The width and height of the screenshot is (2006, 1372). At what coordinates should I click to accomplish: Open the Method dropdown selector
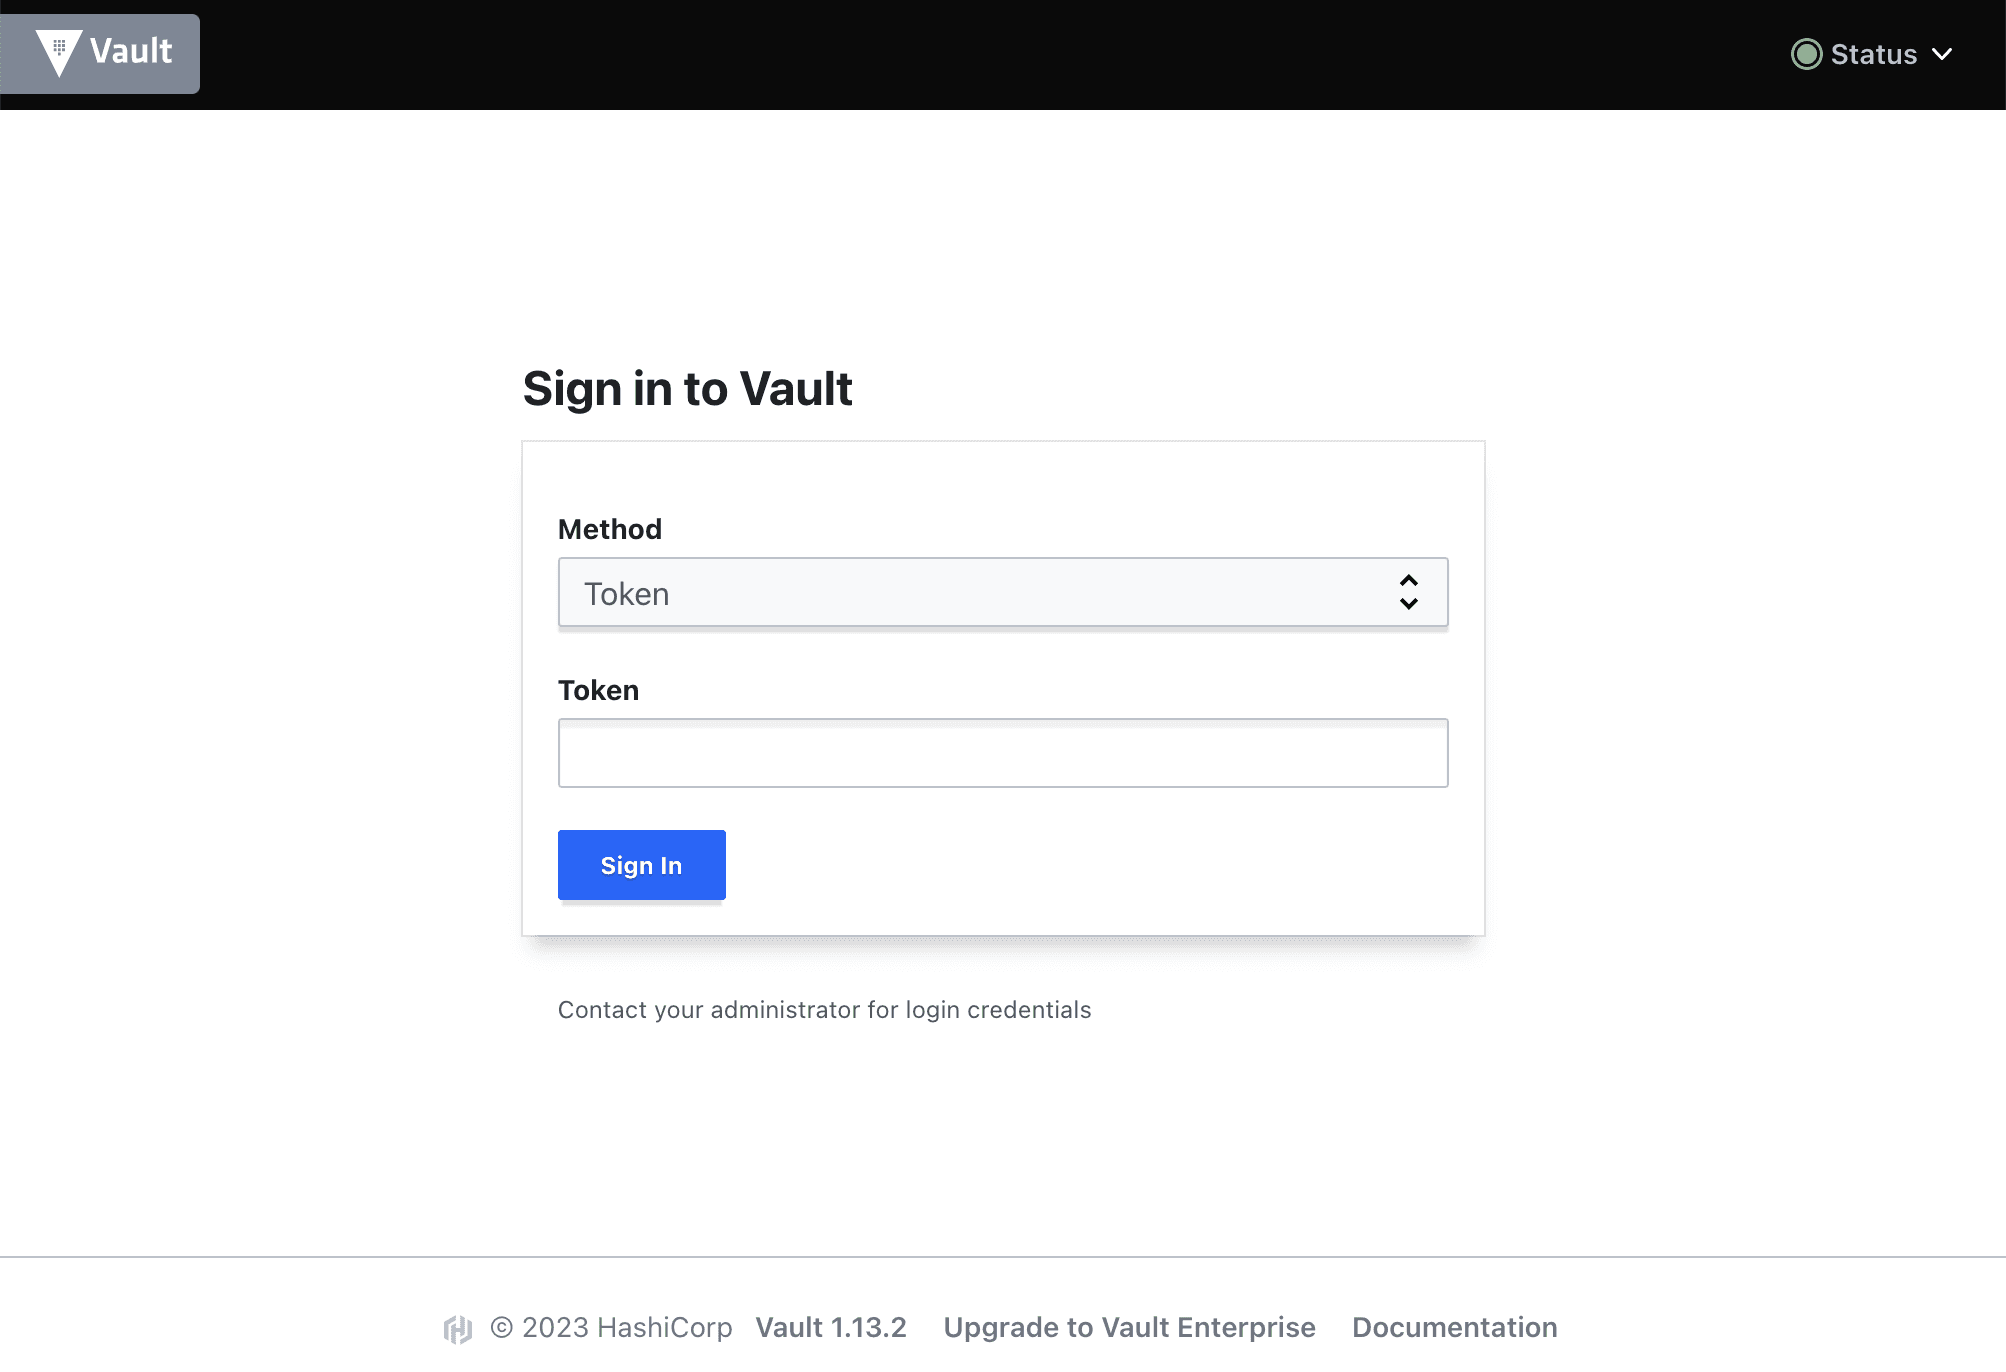click(x=1003, y=591)
